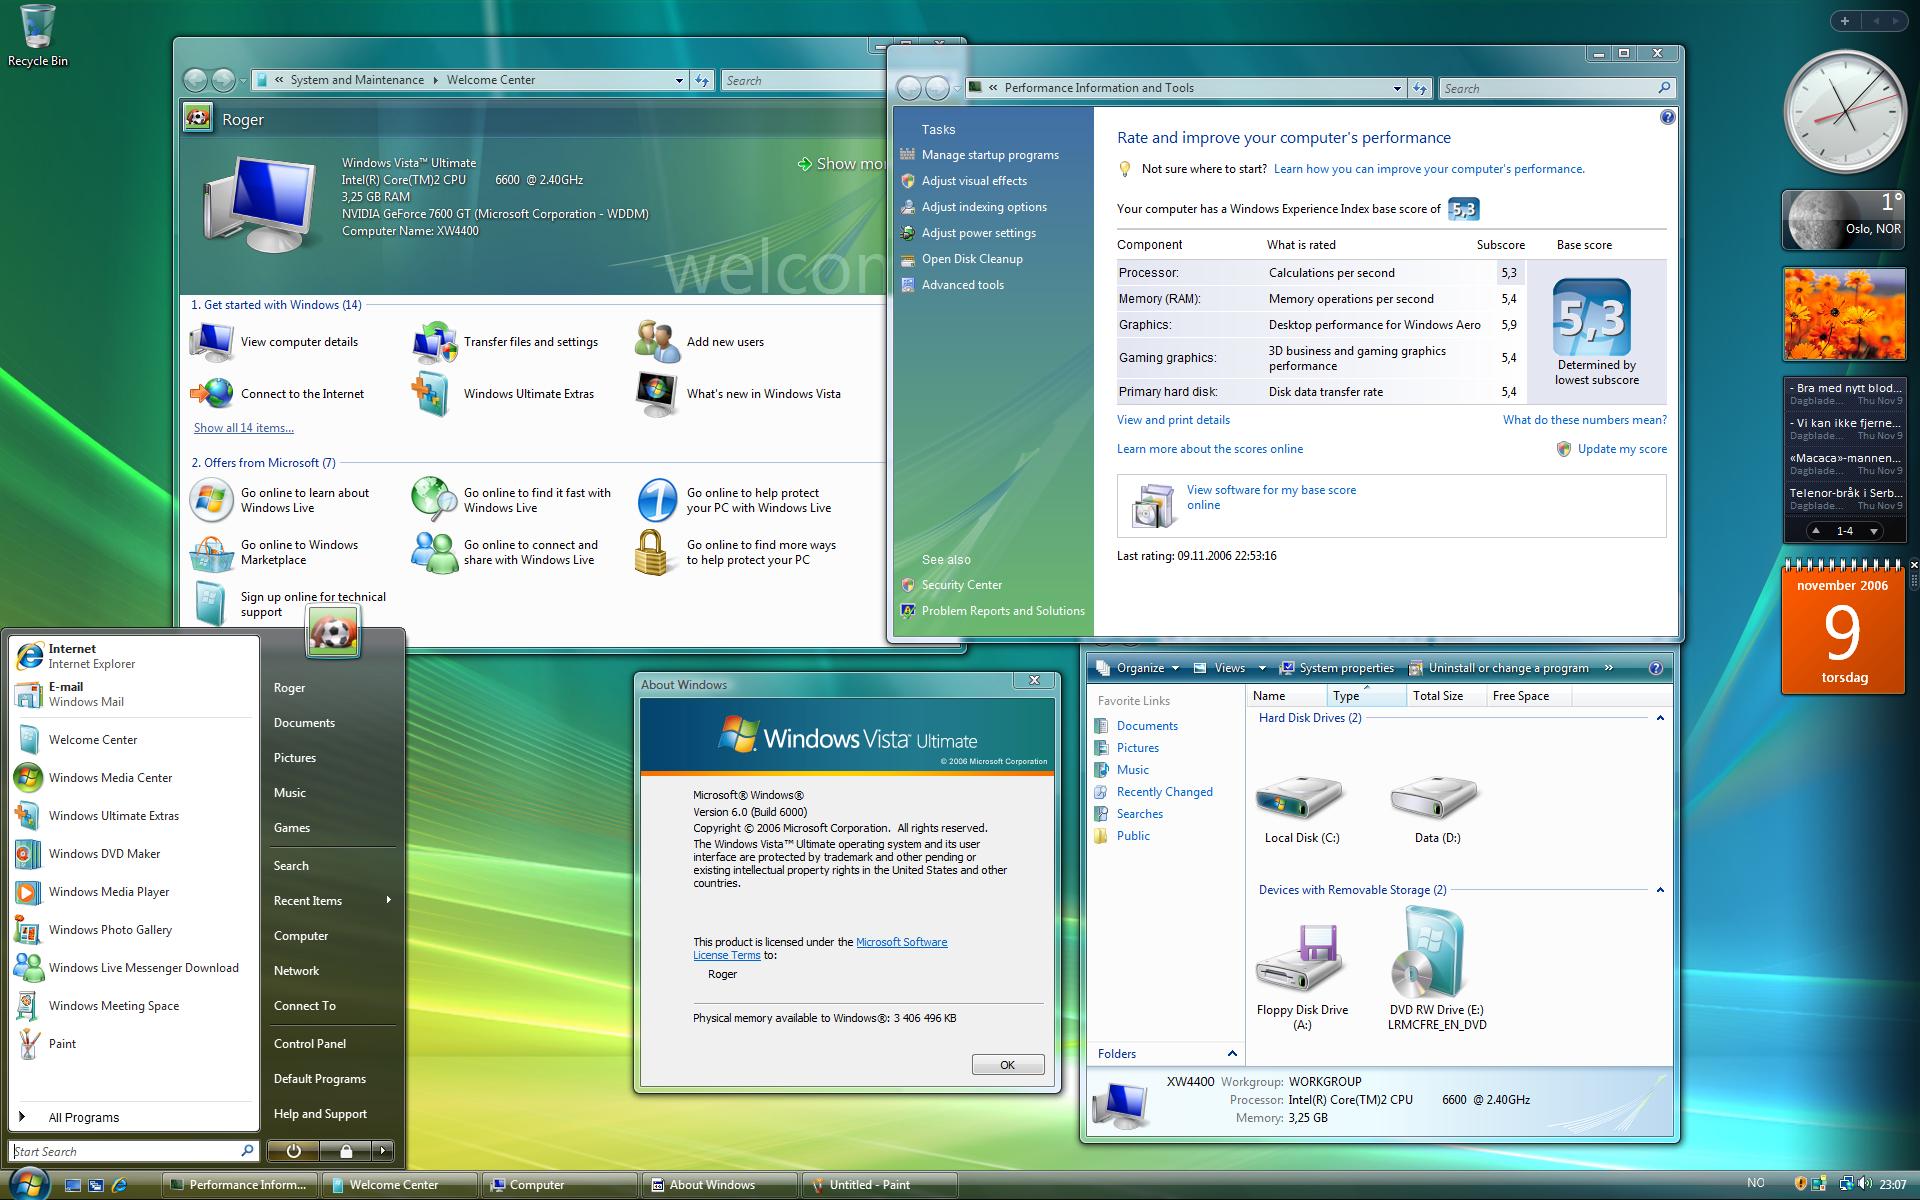Open Go online to Windows Marketplace
This screenshot has height=1200, width=1920.
274,552
